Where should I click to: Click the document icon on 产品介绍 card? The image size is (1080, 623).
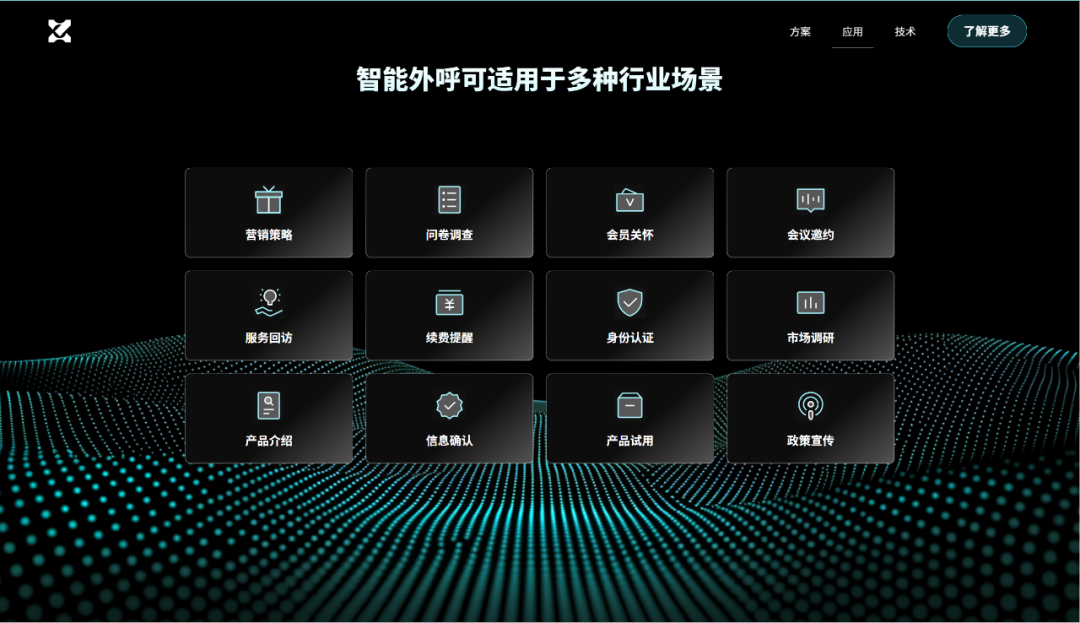point(268,404)
